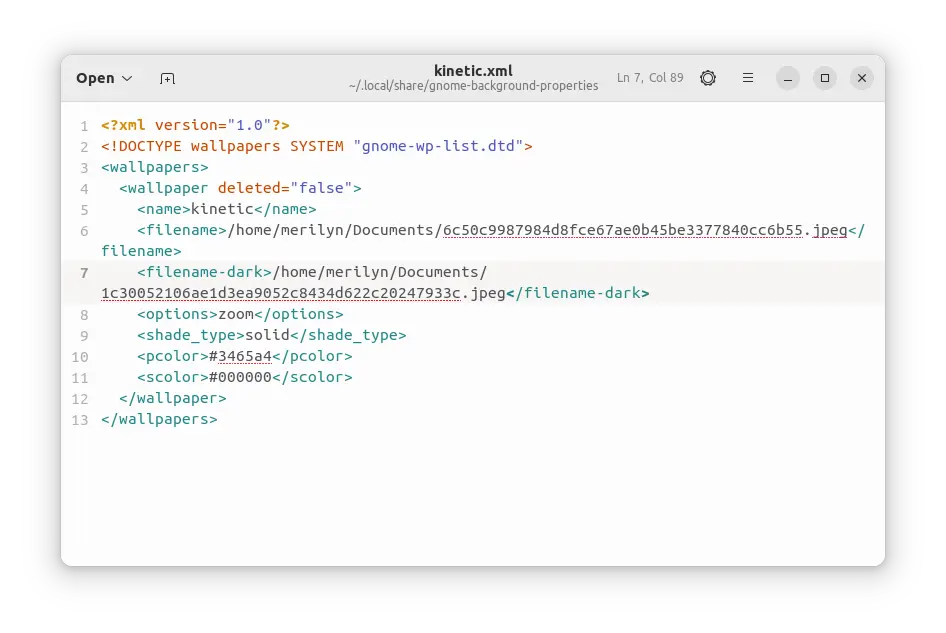Click the Ln 7, Col 89 position indicator
Screen dimensions: 946x633
click(650, 78)
